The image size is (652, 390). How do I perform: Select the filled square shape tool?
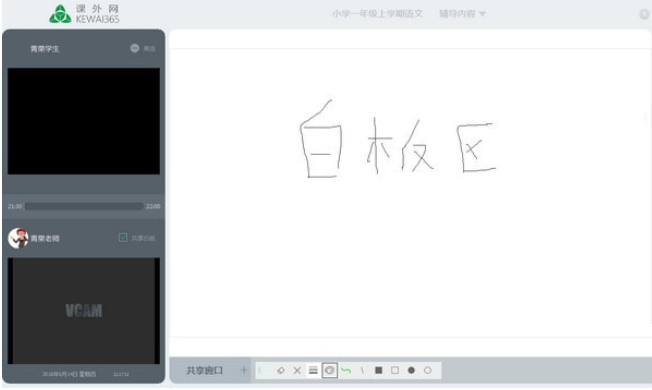378,370
